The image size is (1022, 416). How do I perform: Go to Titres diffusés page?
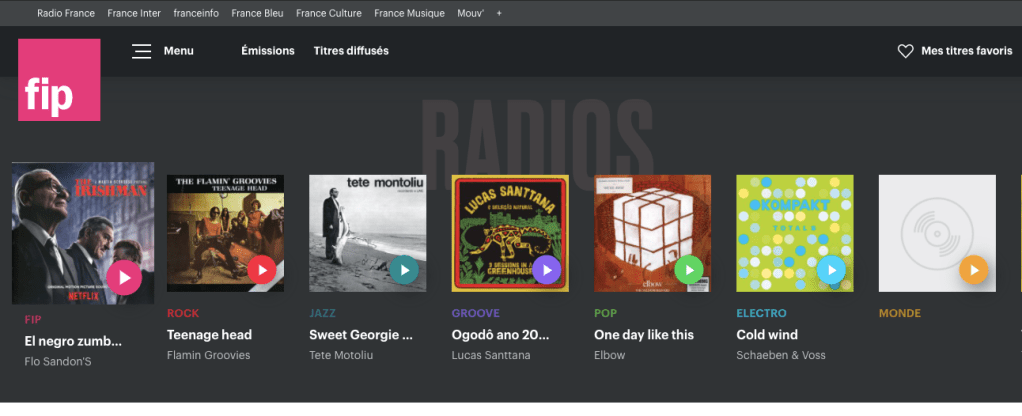(x=351, y=51)
